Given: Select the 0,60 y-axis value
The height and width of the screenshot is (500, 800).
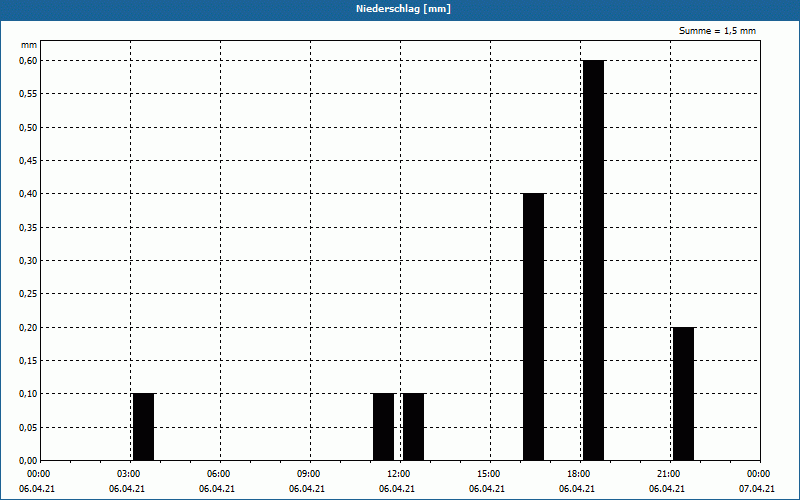Looking at the screenshot, I should tap(28, 61).
